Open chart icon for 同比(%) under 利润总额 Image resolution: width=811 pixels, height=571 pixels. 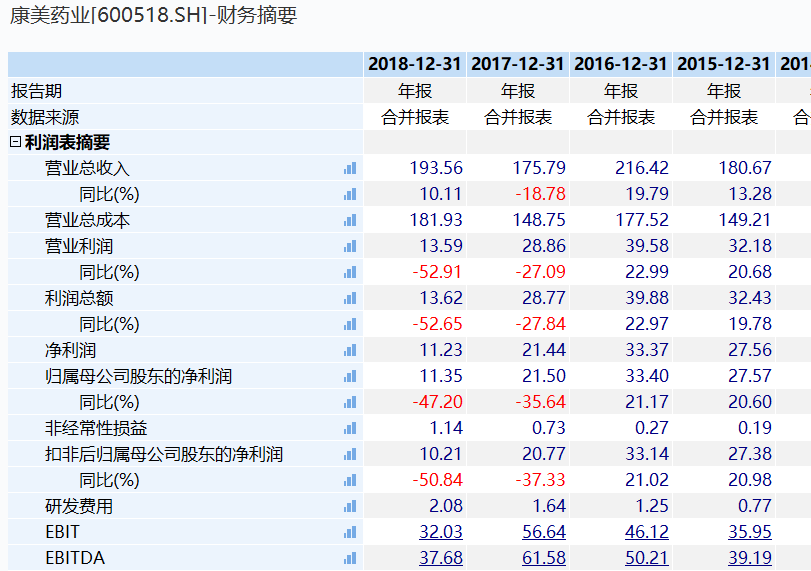pos(350,324)
